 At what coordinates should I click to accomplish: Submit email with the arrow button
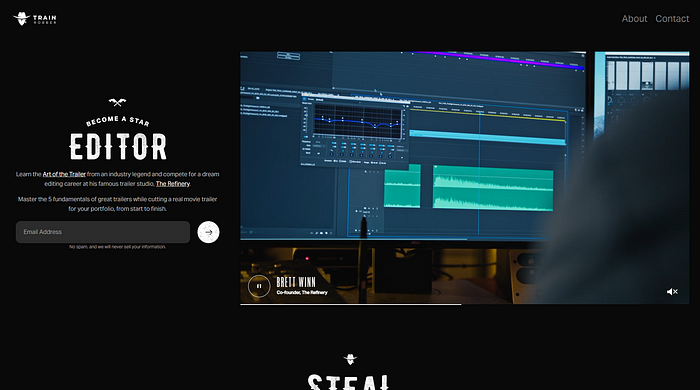[208, 232]
